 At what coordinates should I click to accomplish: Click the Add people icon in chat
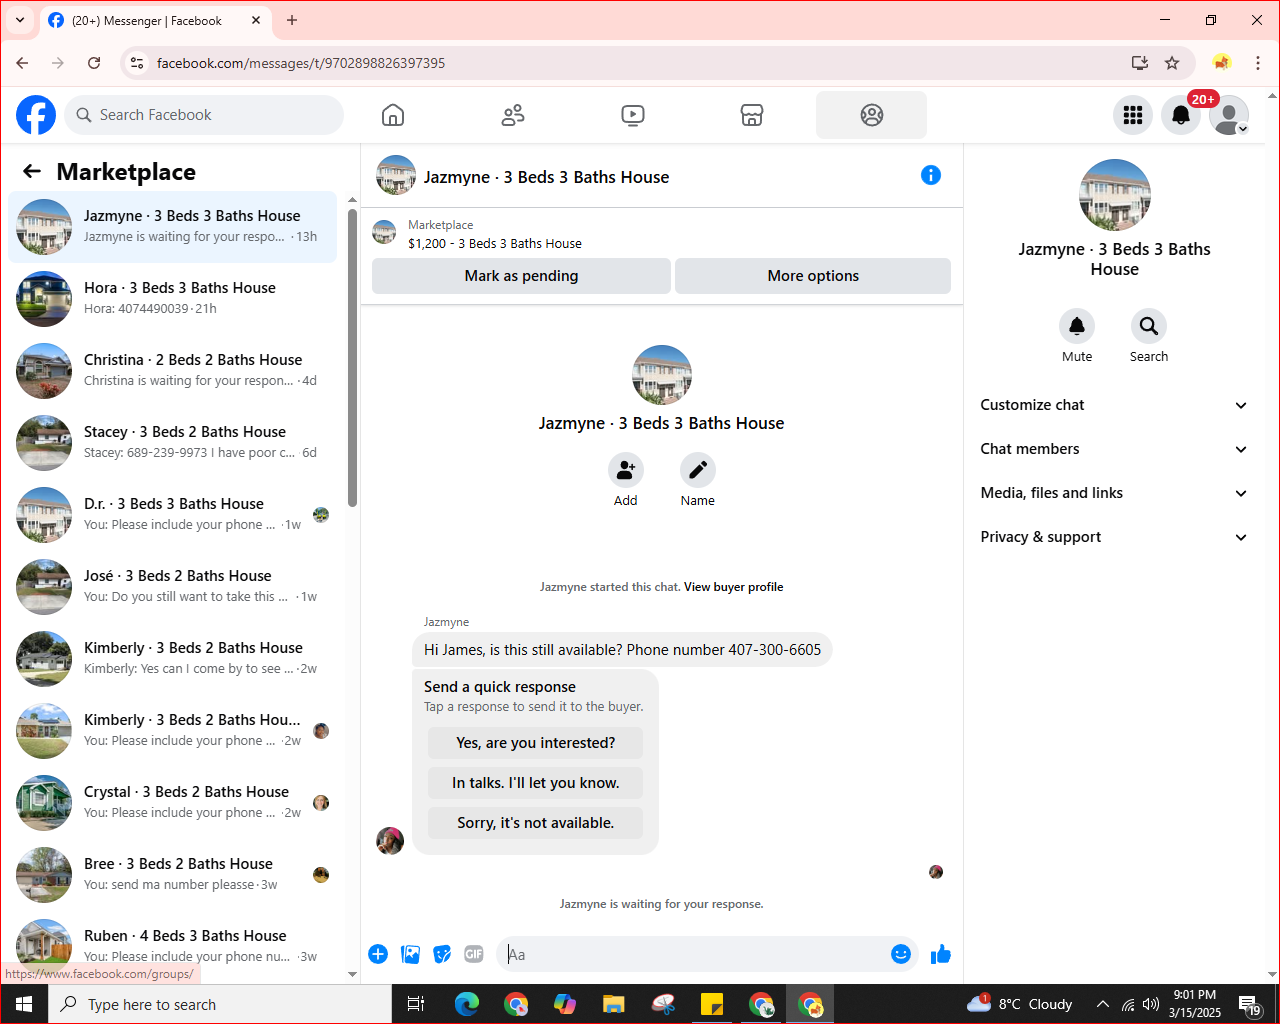[x=626, y=469]
